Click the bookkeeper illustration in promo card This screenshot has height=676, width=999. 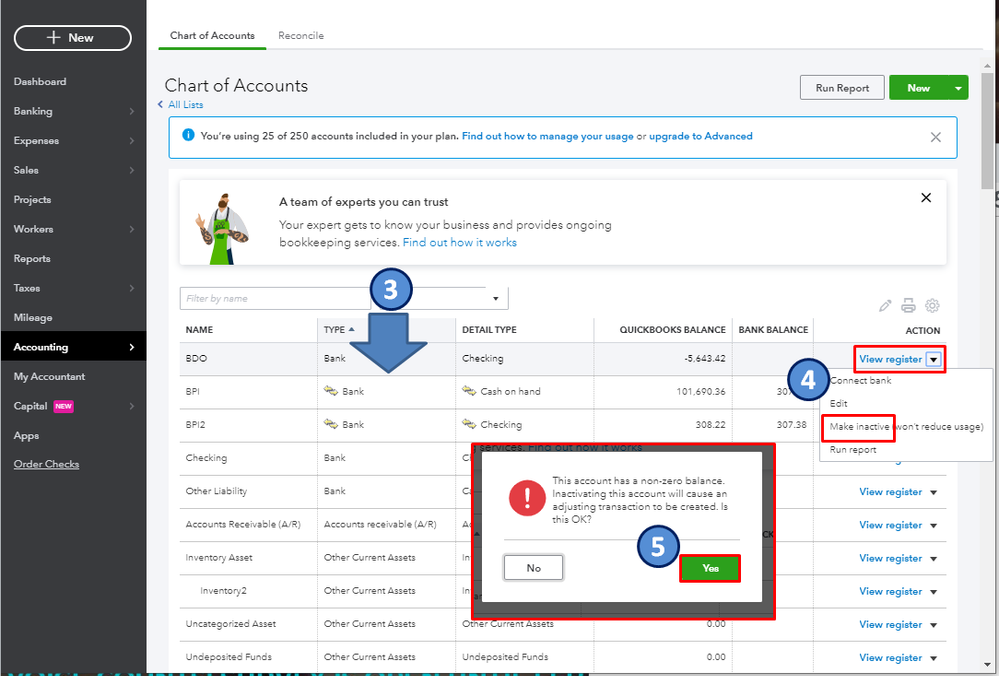220,228
